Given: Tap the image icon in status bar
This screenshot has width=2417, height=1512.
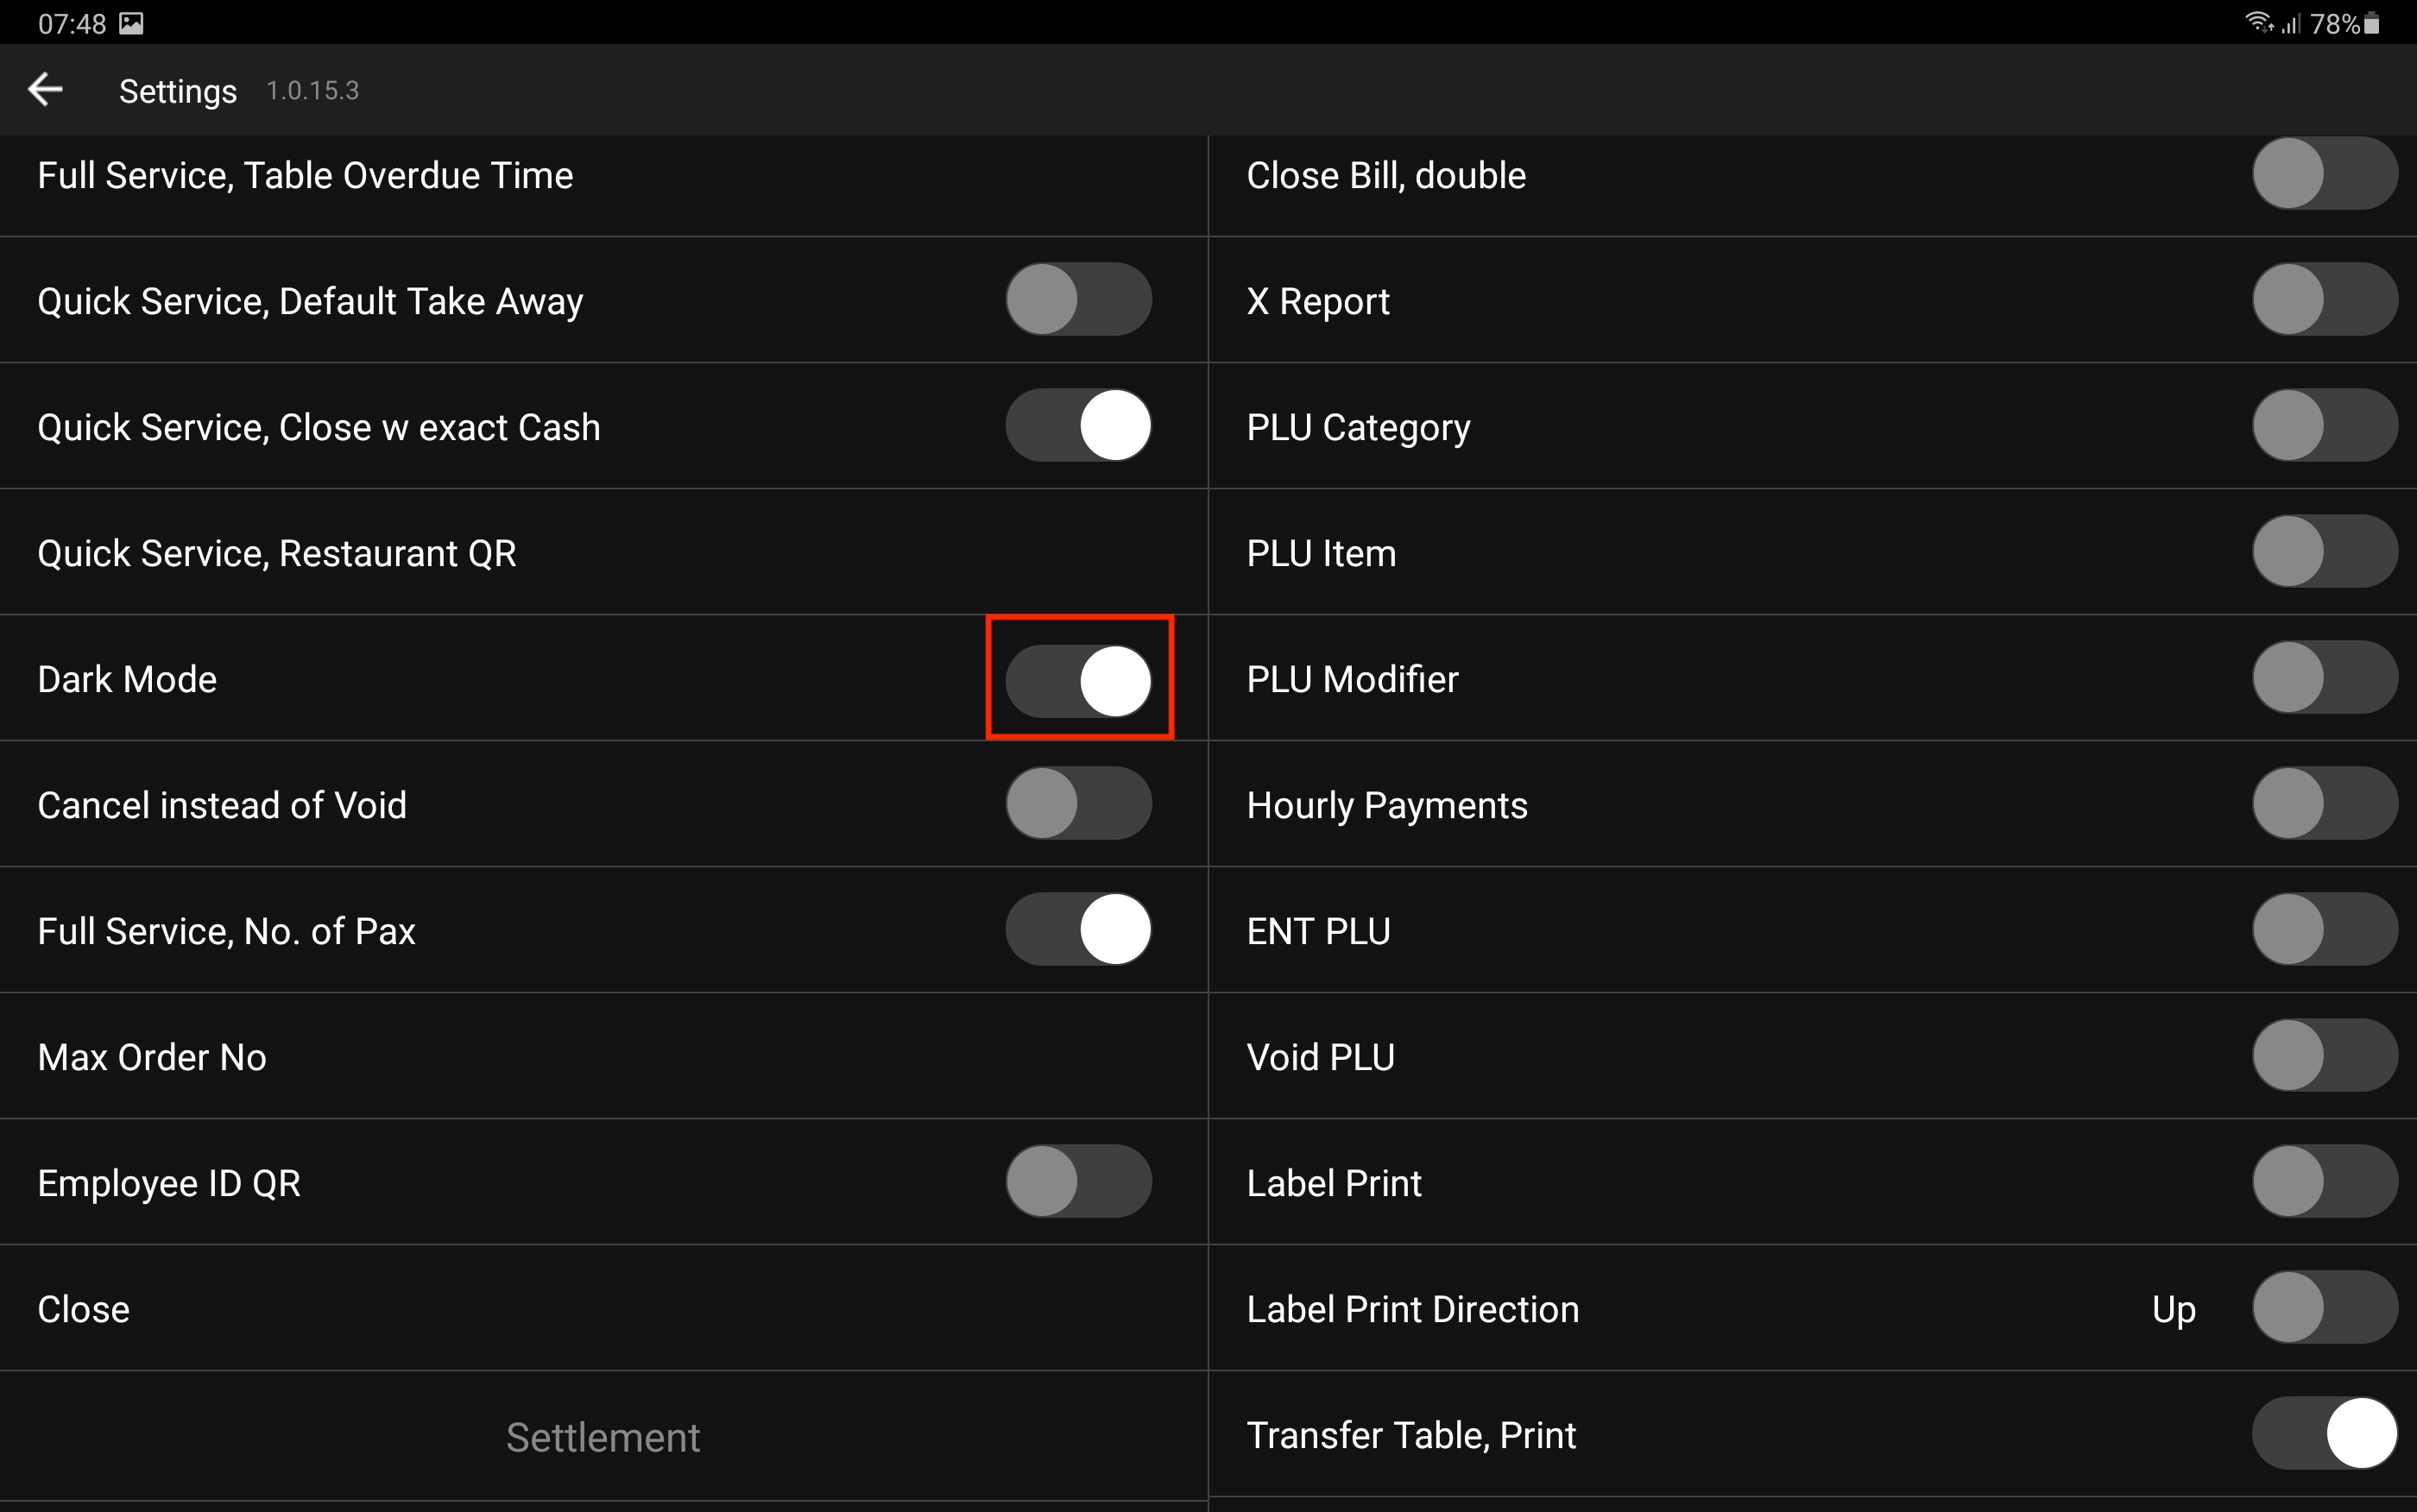Looking at the screenshot, I should coord(131,23).
